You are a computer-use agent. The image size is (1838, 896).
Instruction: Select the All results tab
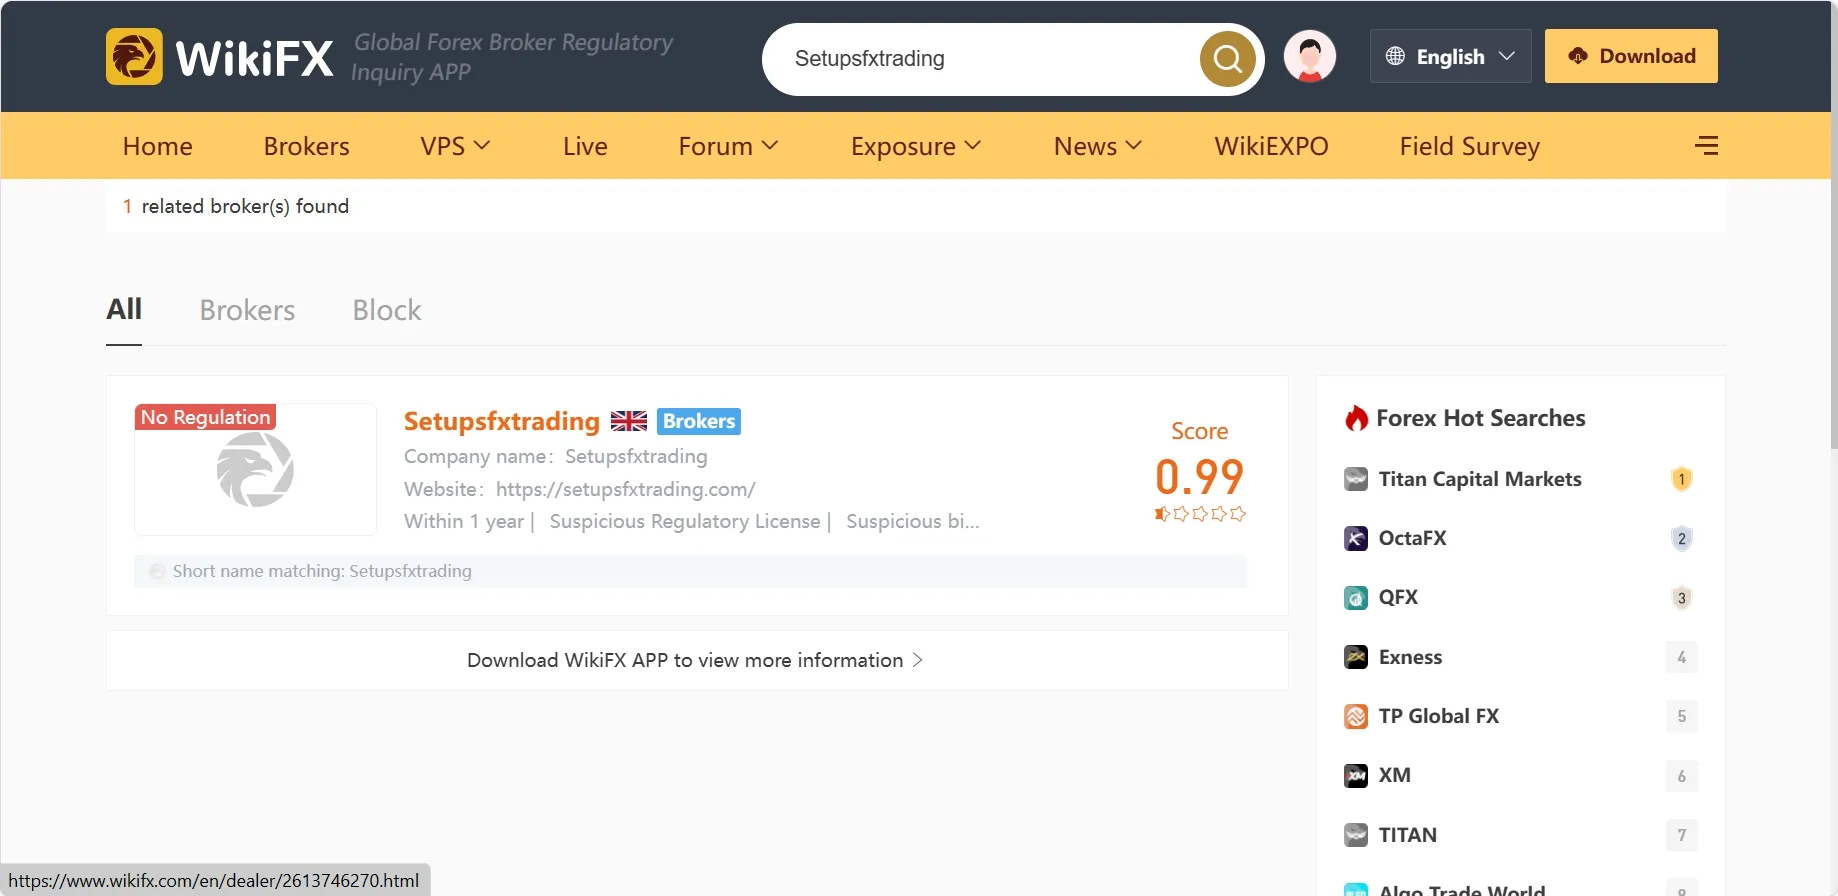124,310
